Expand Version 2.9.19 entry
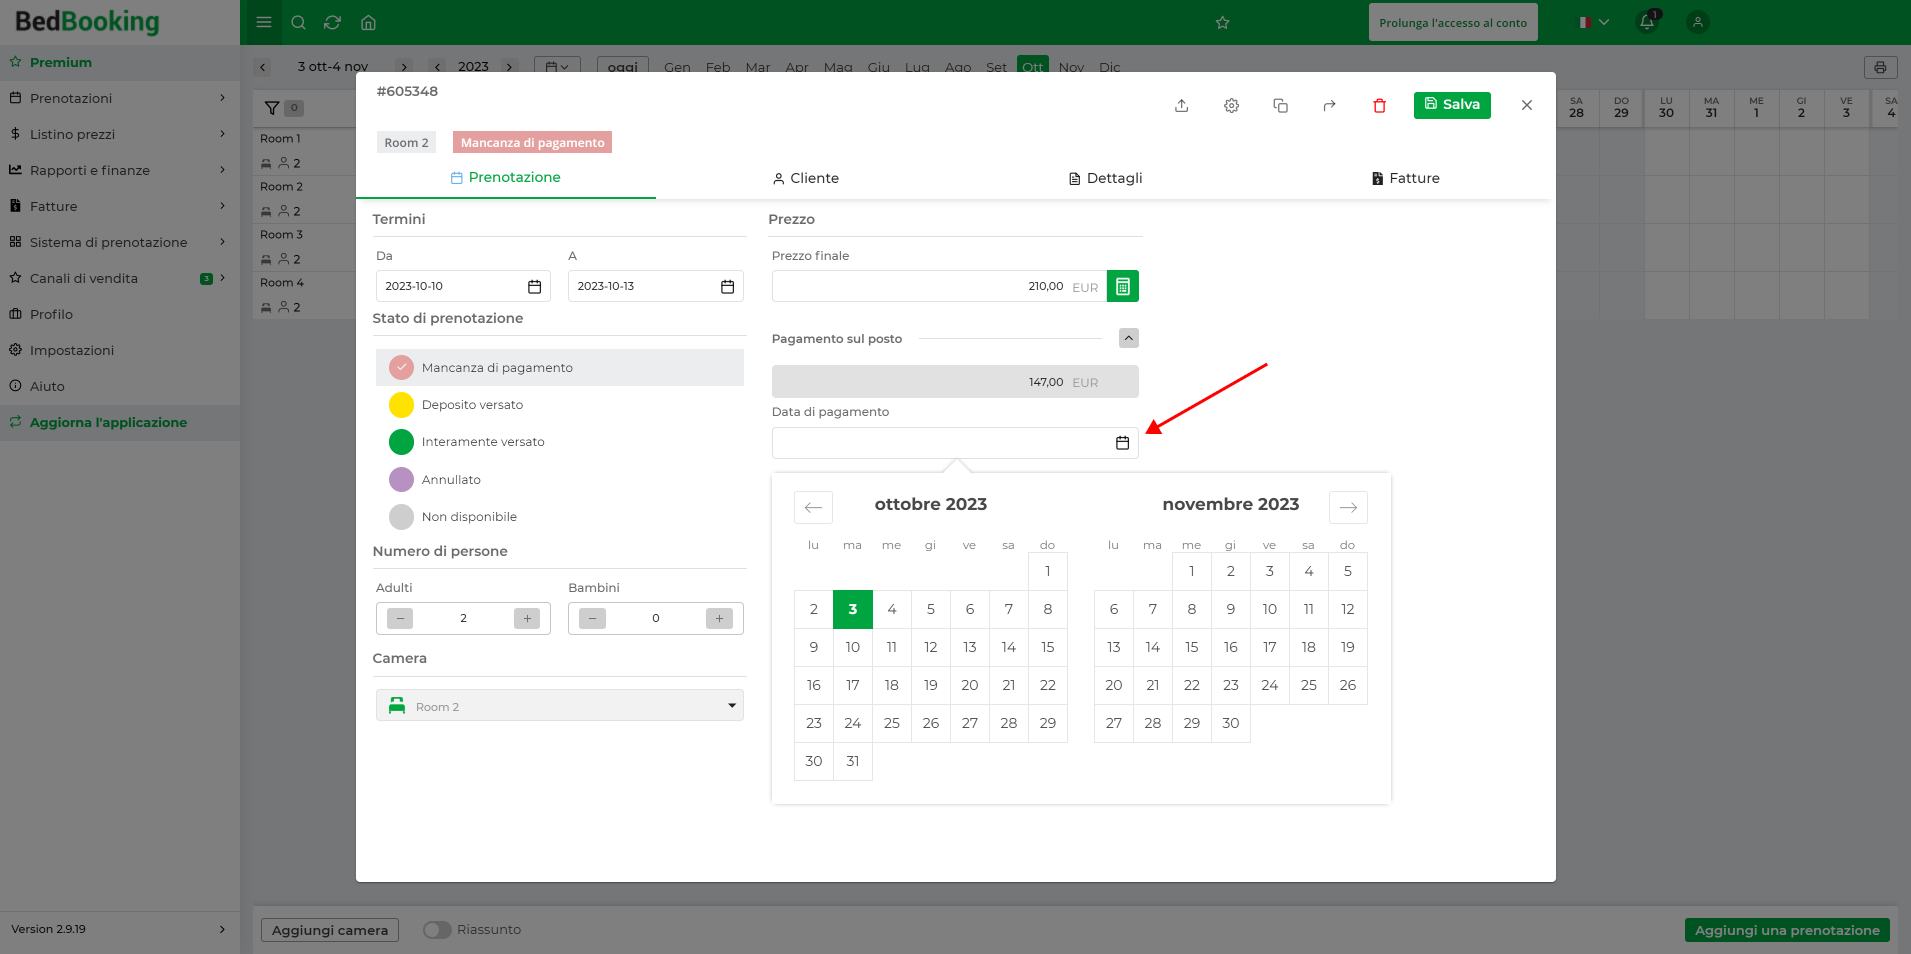 pos(120,929)
